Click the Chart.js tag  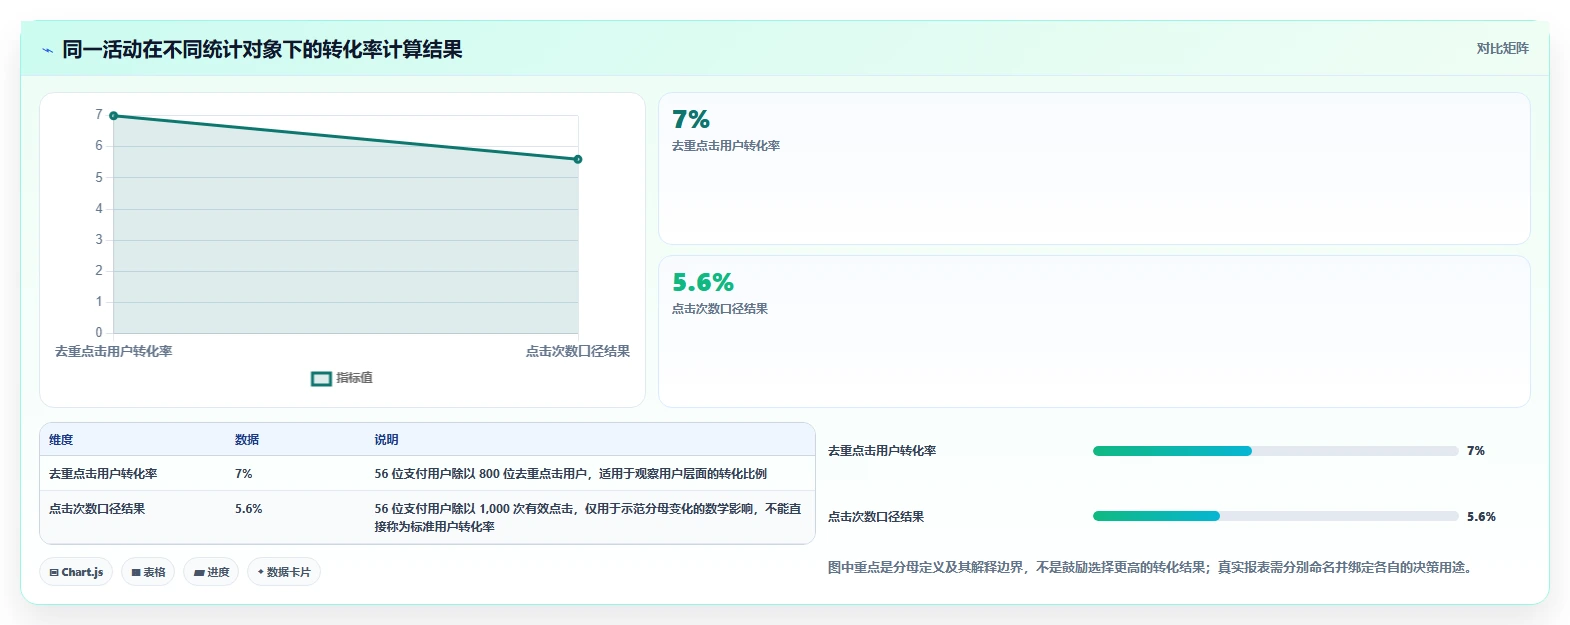click(x=76, y=572)
